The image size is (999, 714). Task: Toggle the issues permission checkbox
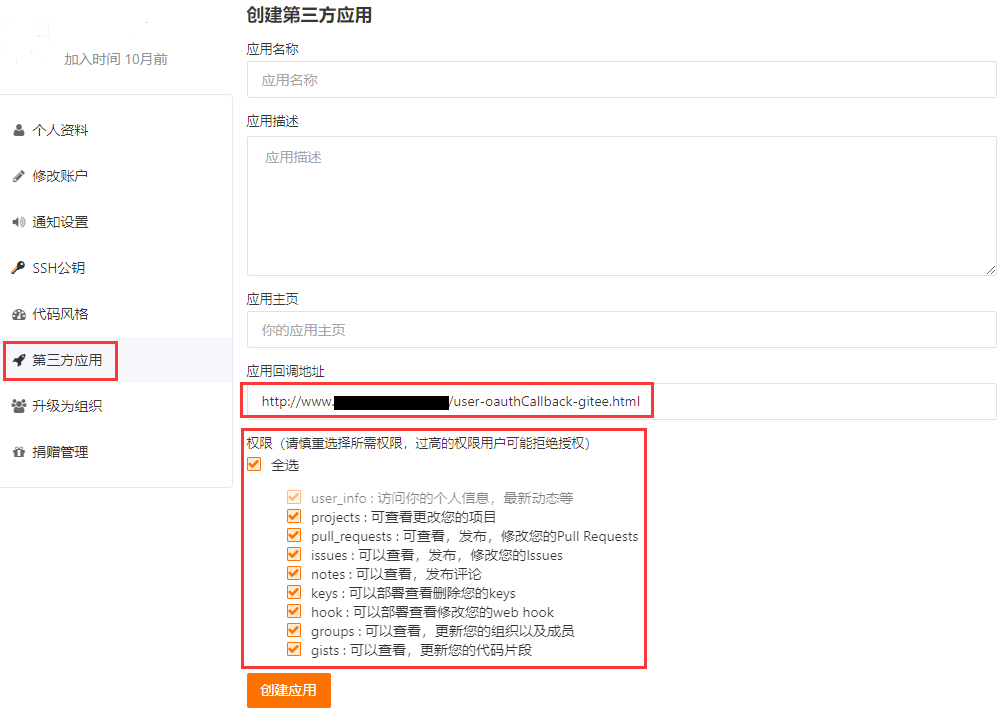pyautogui.click(x=294, y=554)
